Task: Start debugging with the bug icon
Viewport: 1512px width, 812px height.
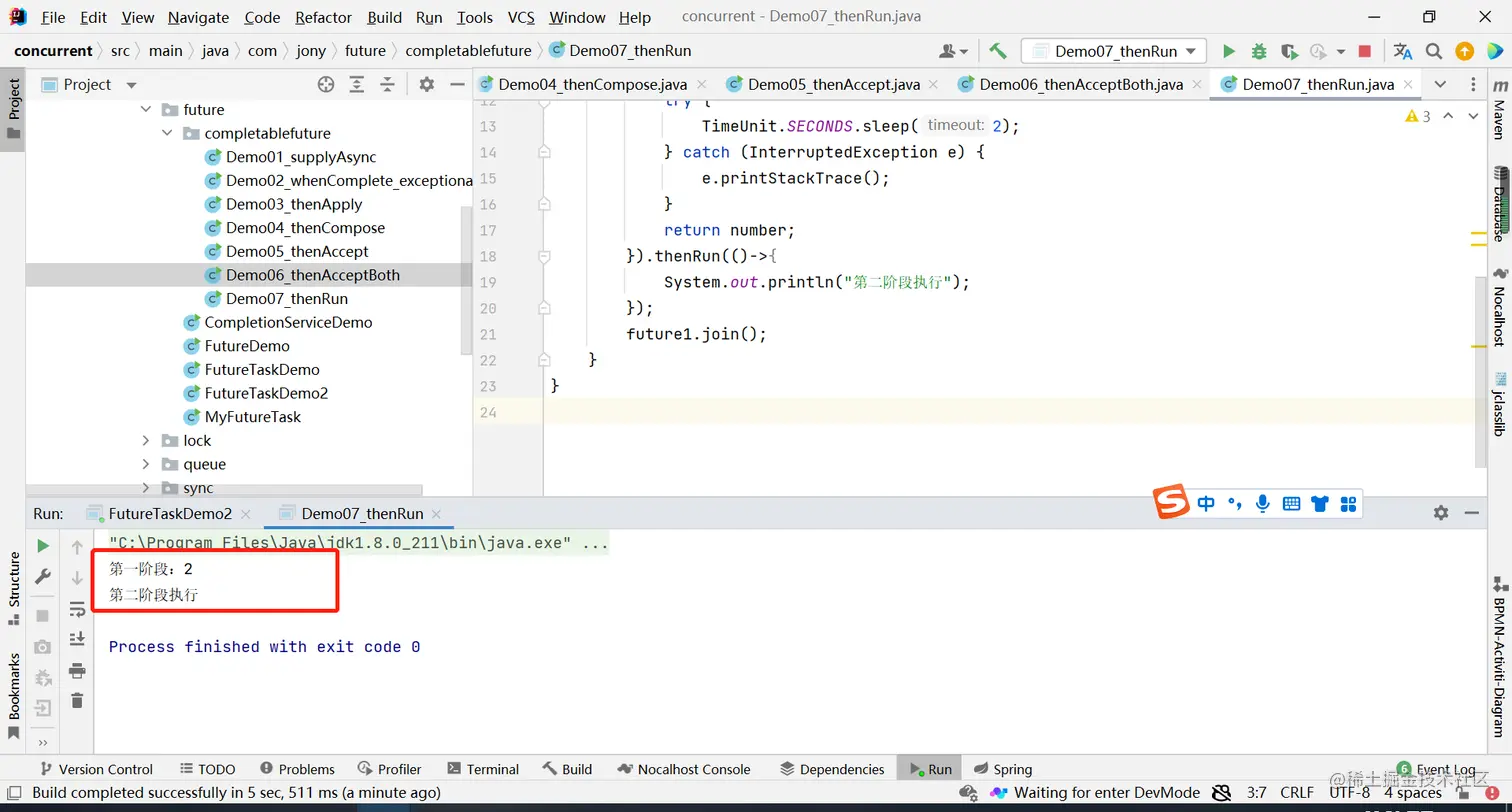Action: (1259, 51)
